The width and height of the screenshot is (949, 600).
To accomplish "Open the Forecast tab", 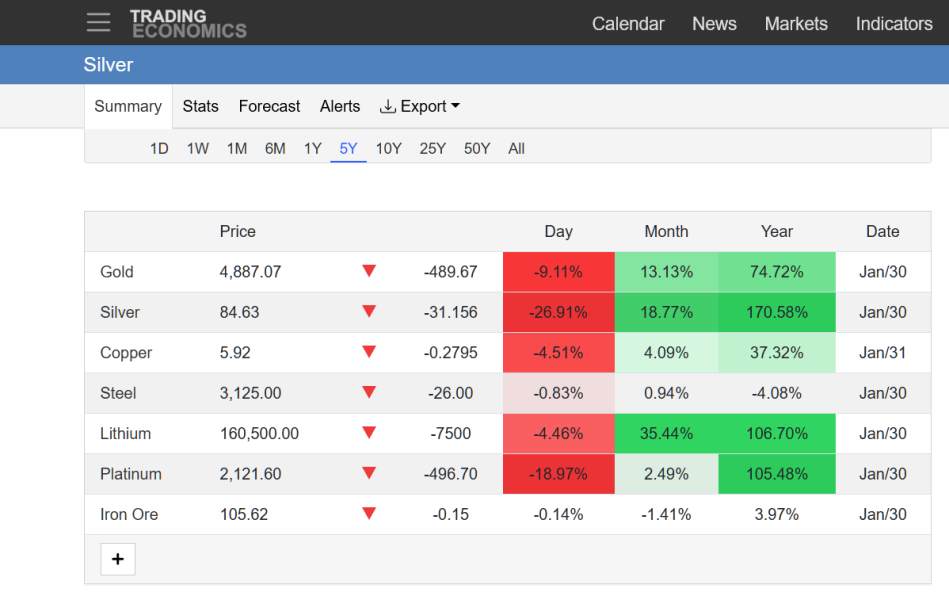I will pyautogui.click(x=269, y=106).
